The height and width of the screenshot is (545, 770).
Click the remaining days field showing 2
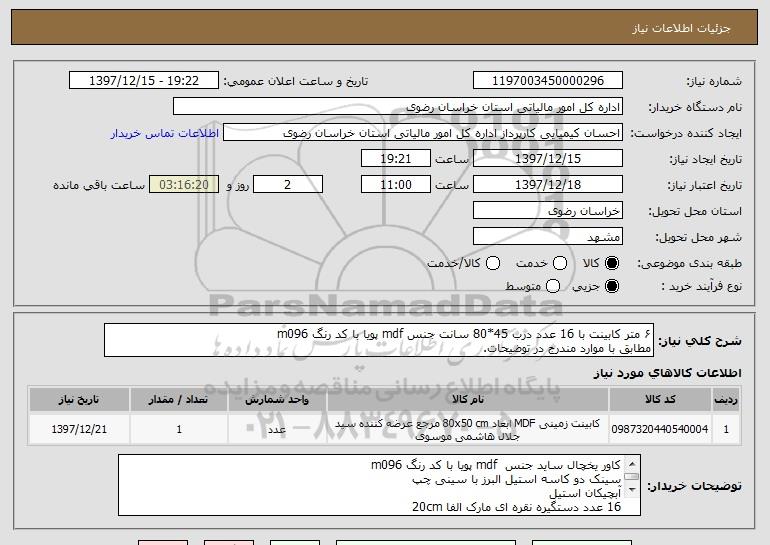[288, 185]
